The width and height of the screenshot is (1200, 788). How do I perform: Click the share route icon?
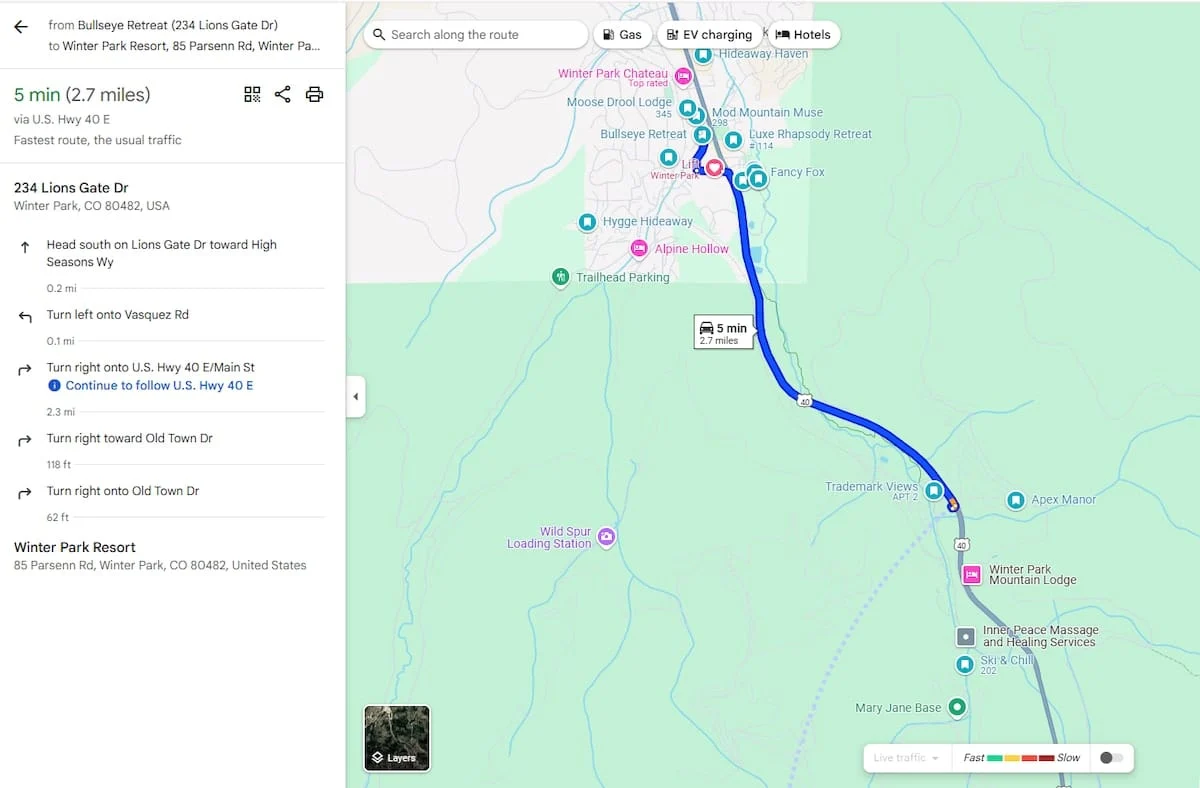pos(283,94)
